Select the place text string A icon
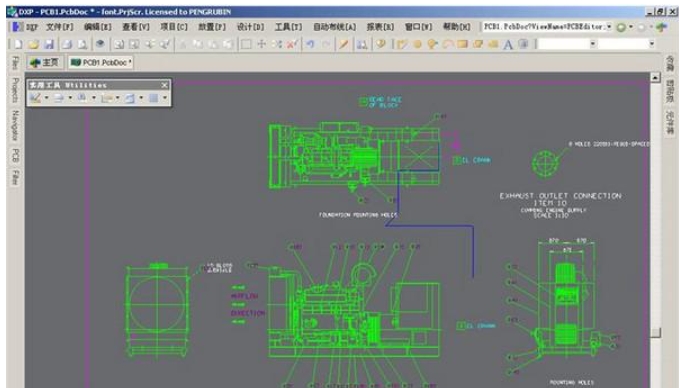679x388 pixels. 508,44
